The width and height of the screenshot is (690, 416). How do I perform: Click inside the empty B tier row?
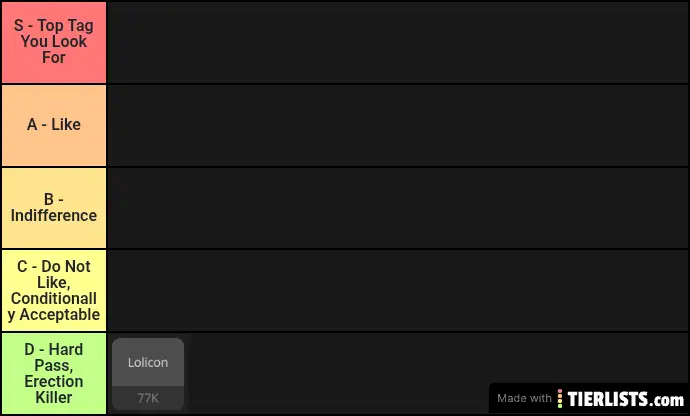click(x=398, y=208)
